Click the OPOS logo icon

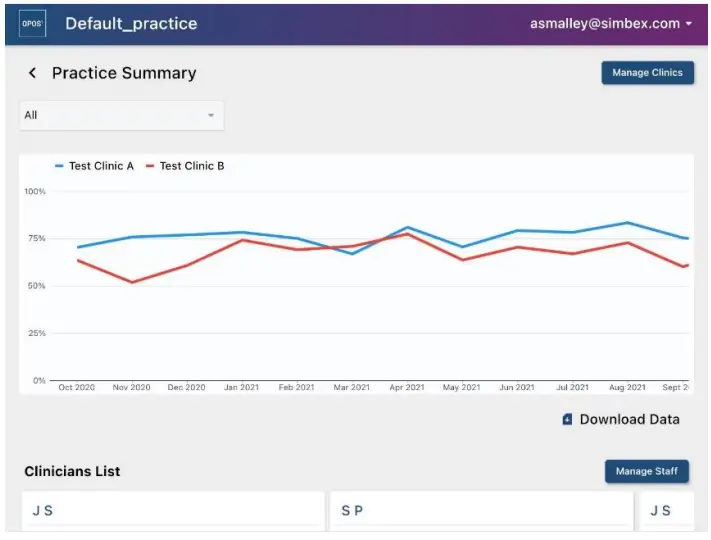point(32,23)
